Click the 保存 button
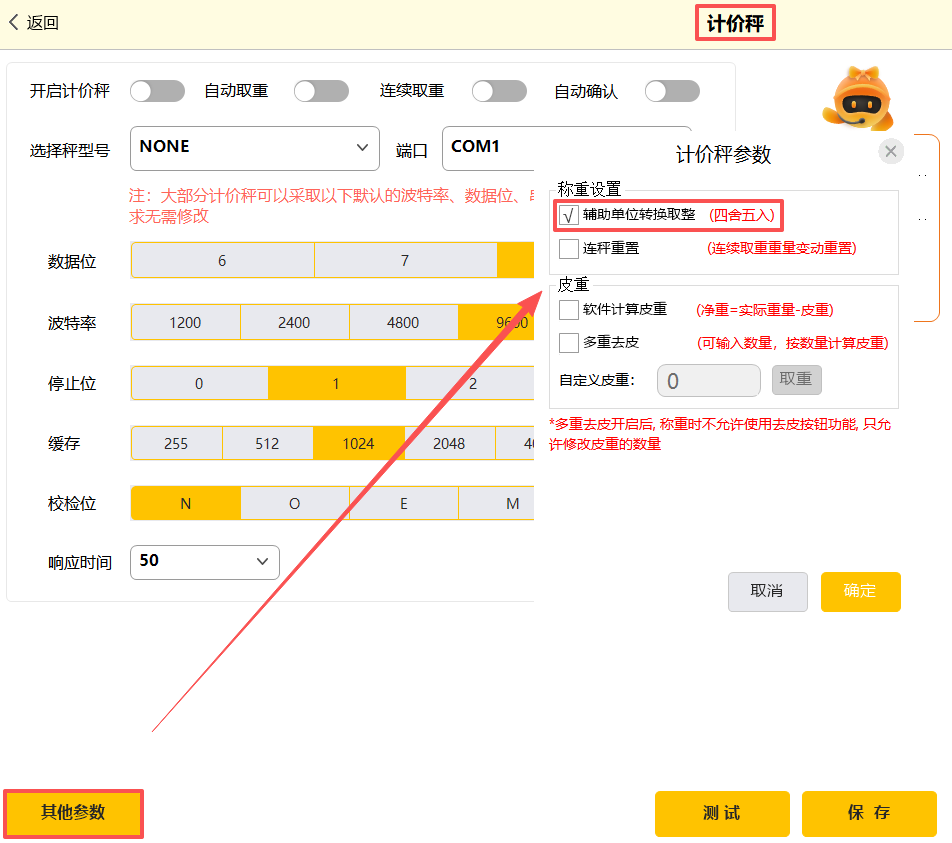This screenshot has width=952, height=843. click(x=868, y=813)
